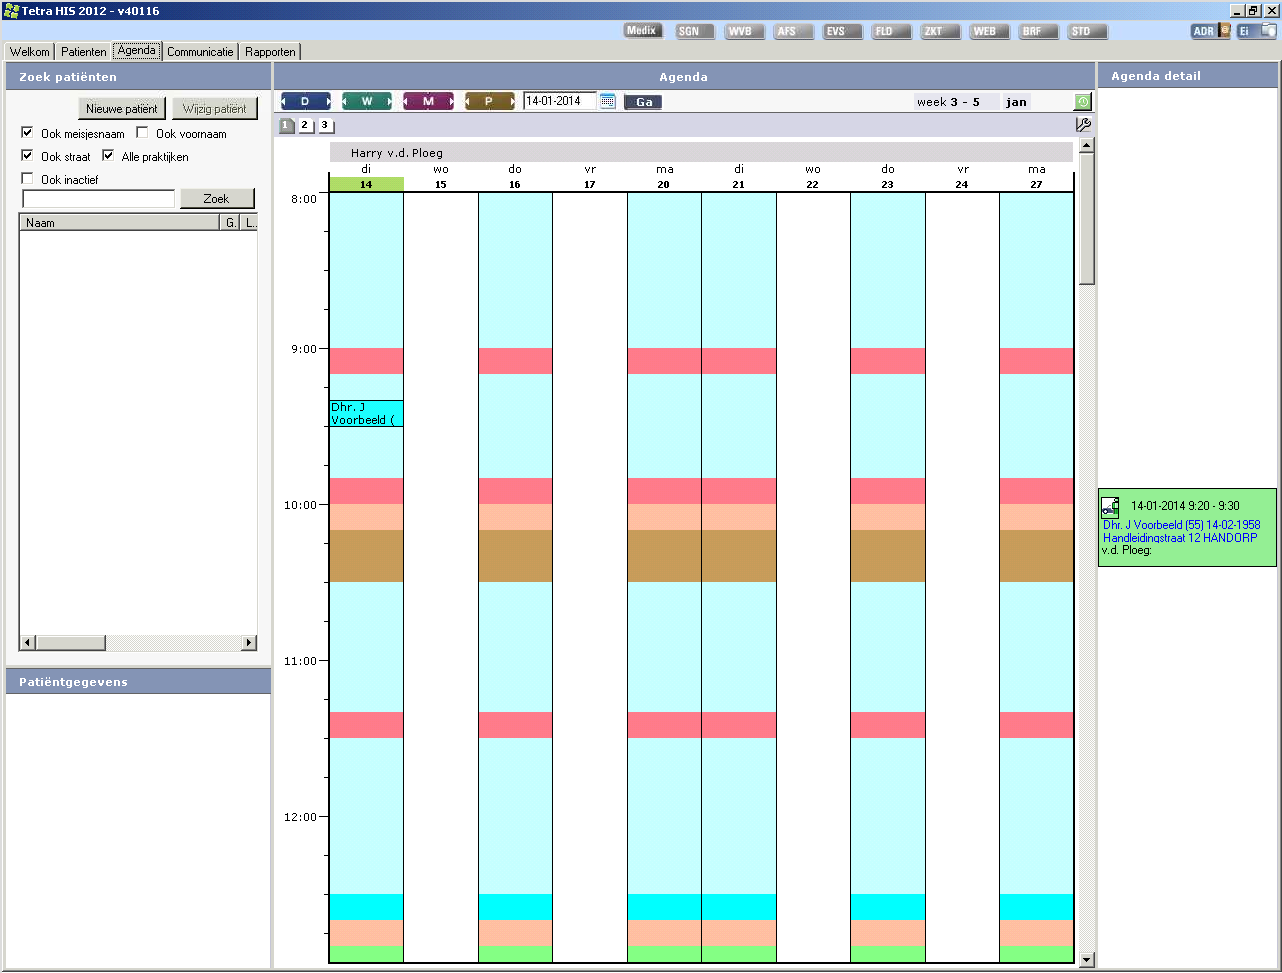Click the P button right arrow
Viewport: 1282px width, 973px height.
pos(511,102)
